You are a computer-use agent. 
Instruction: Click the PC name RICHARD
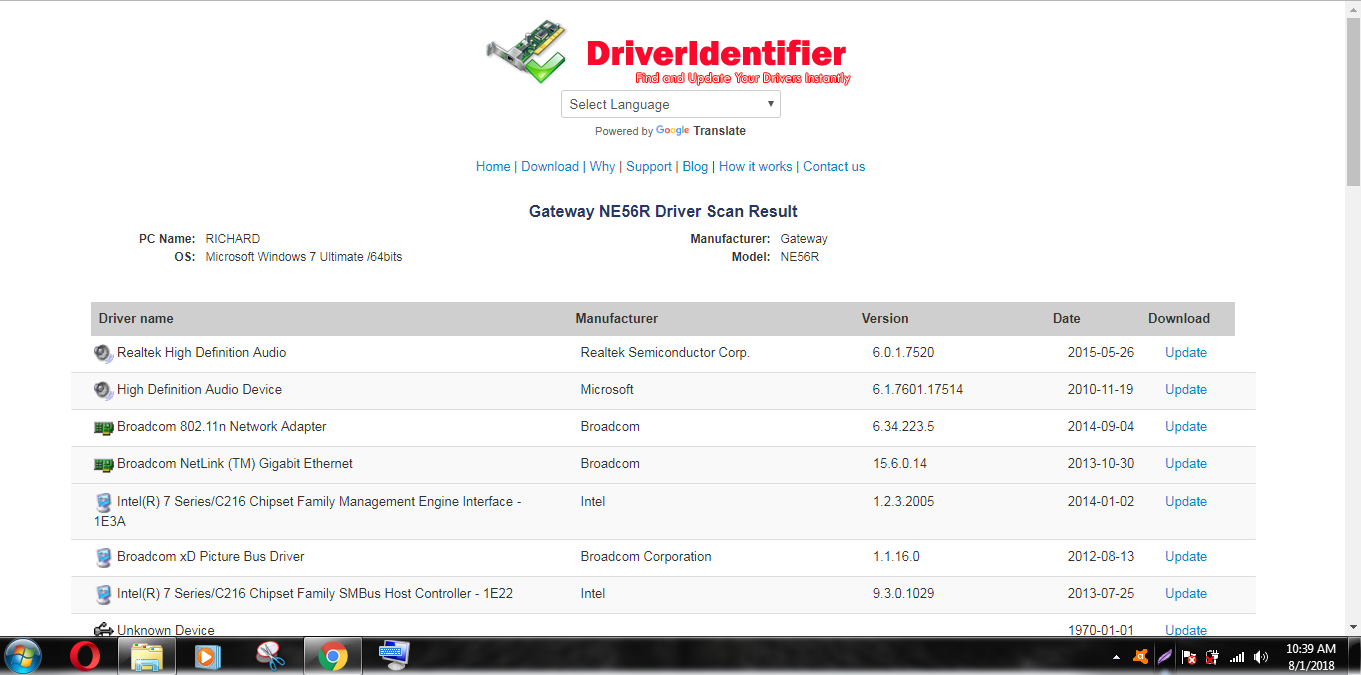(233, 239)
